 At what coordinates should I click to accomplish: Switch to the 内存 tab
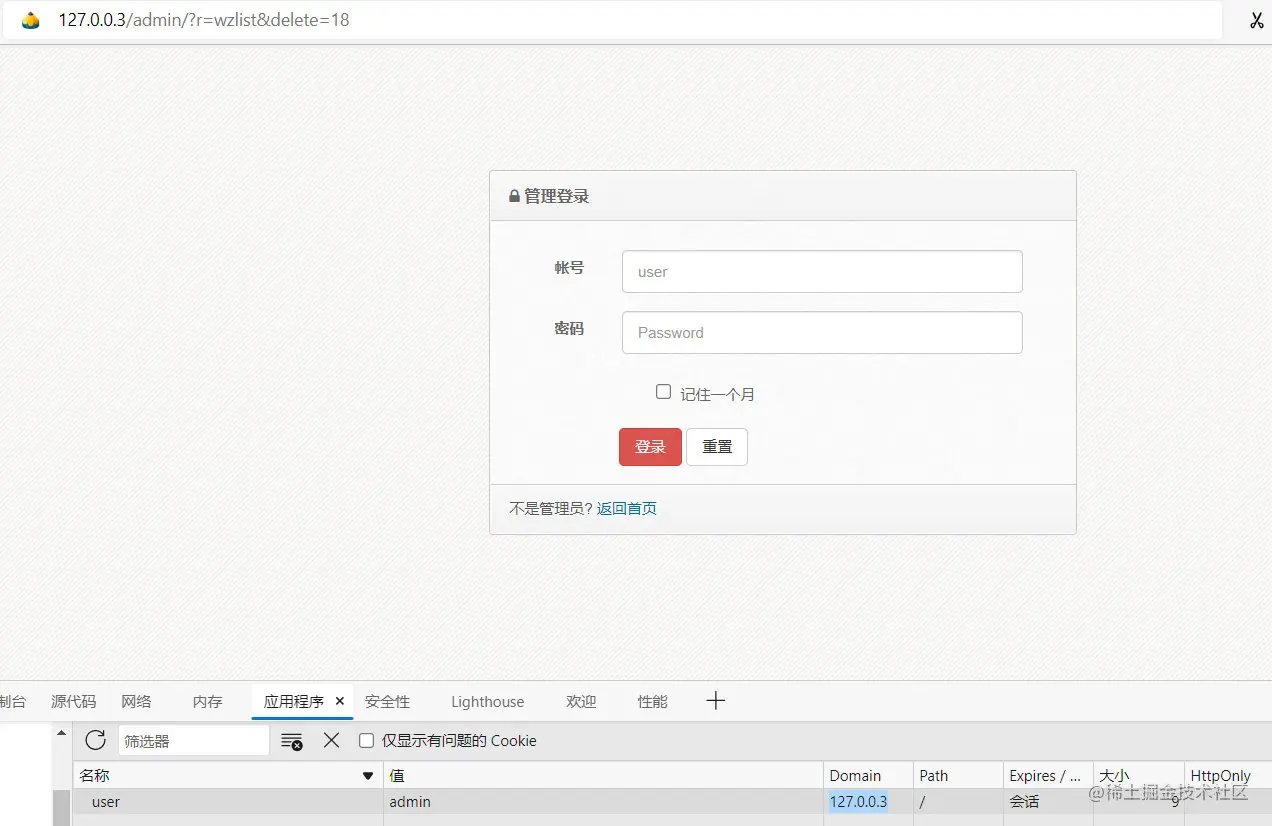[207, 702]
